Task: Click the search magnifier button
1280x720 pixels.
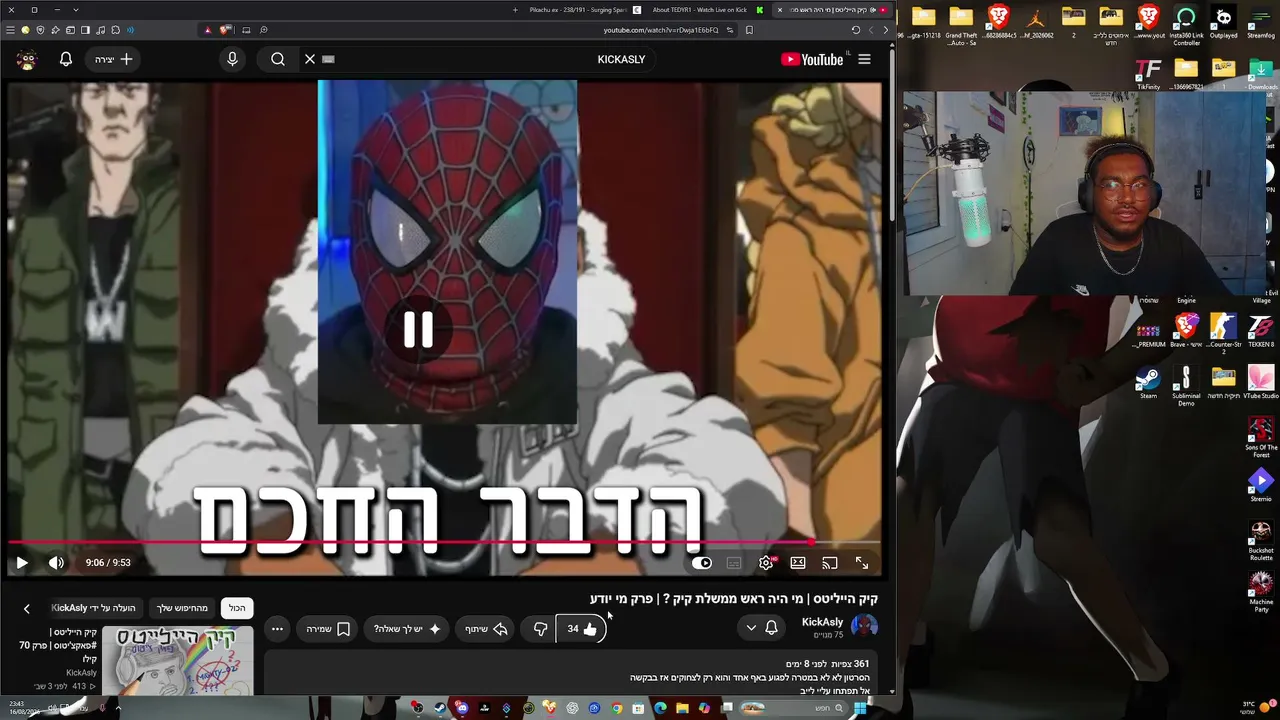Action: 278,59
